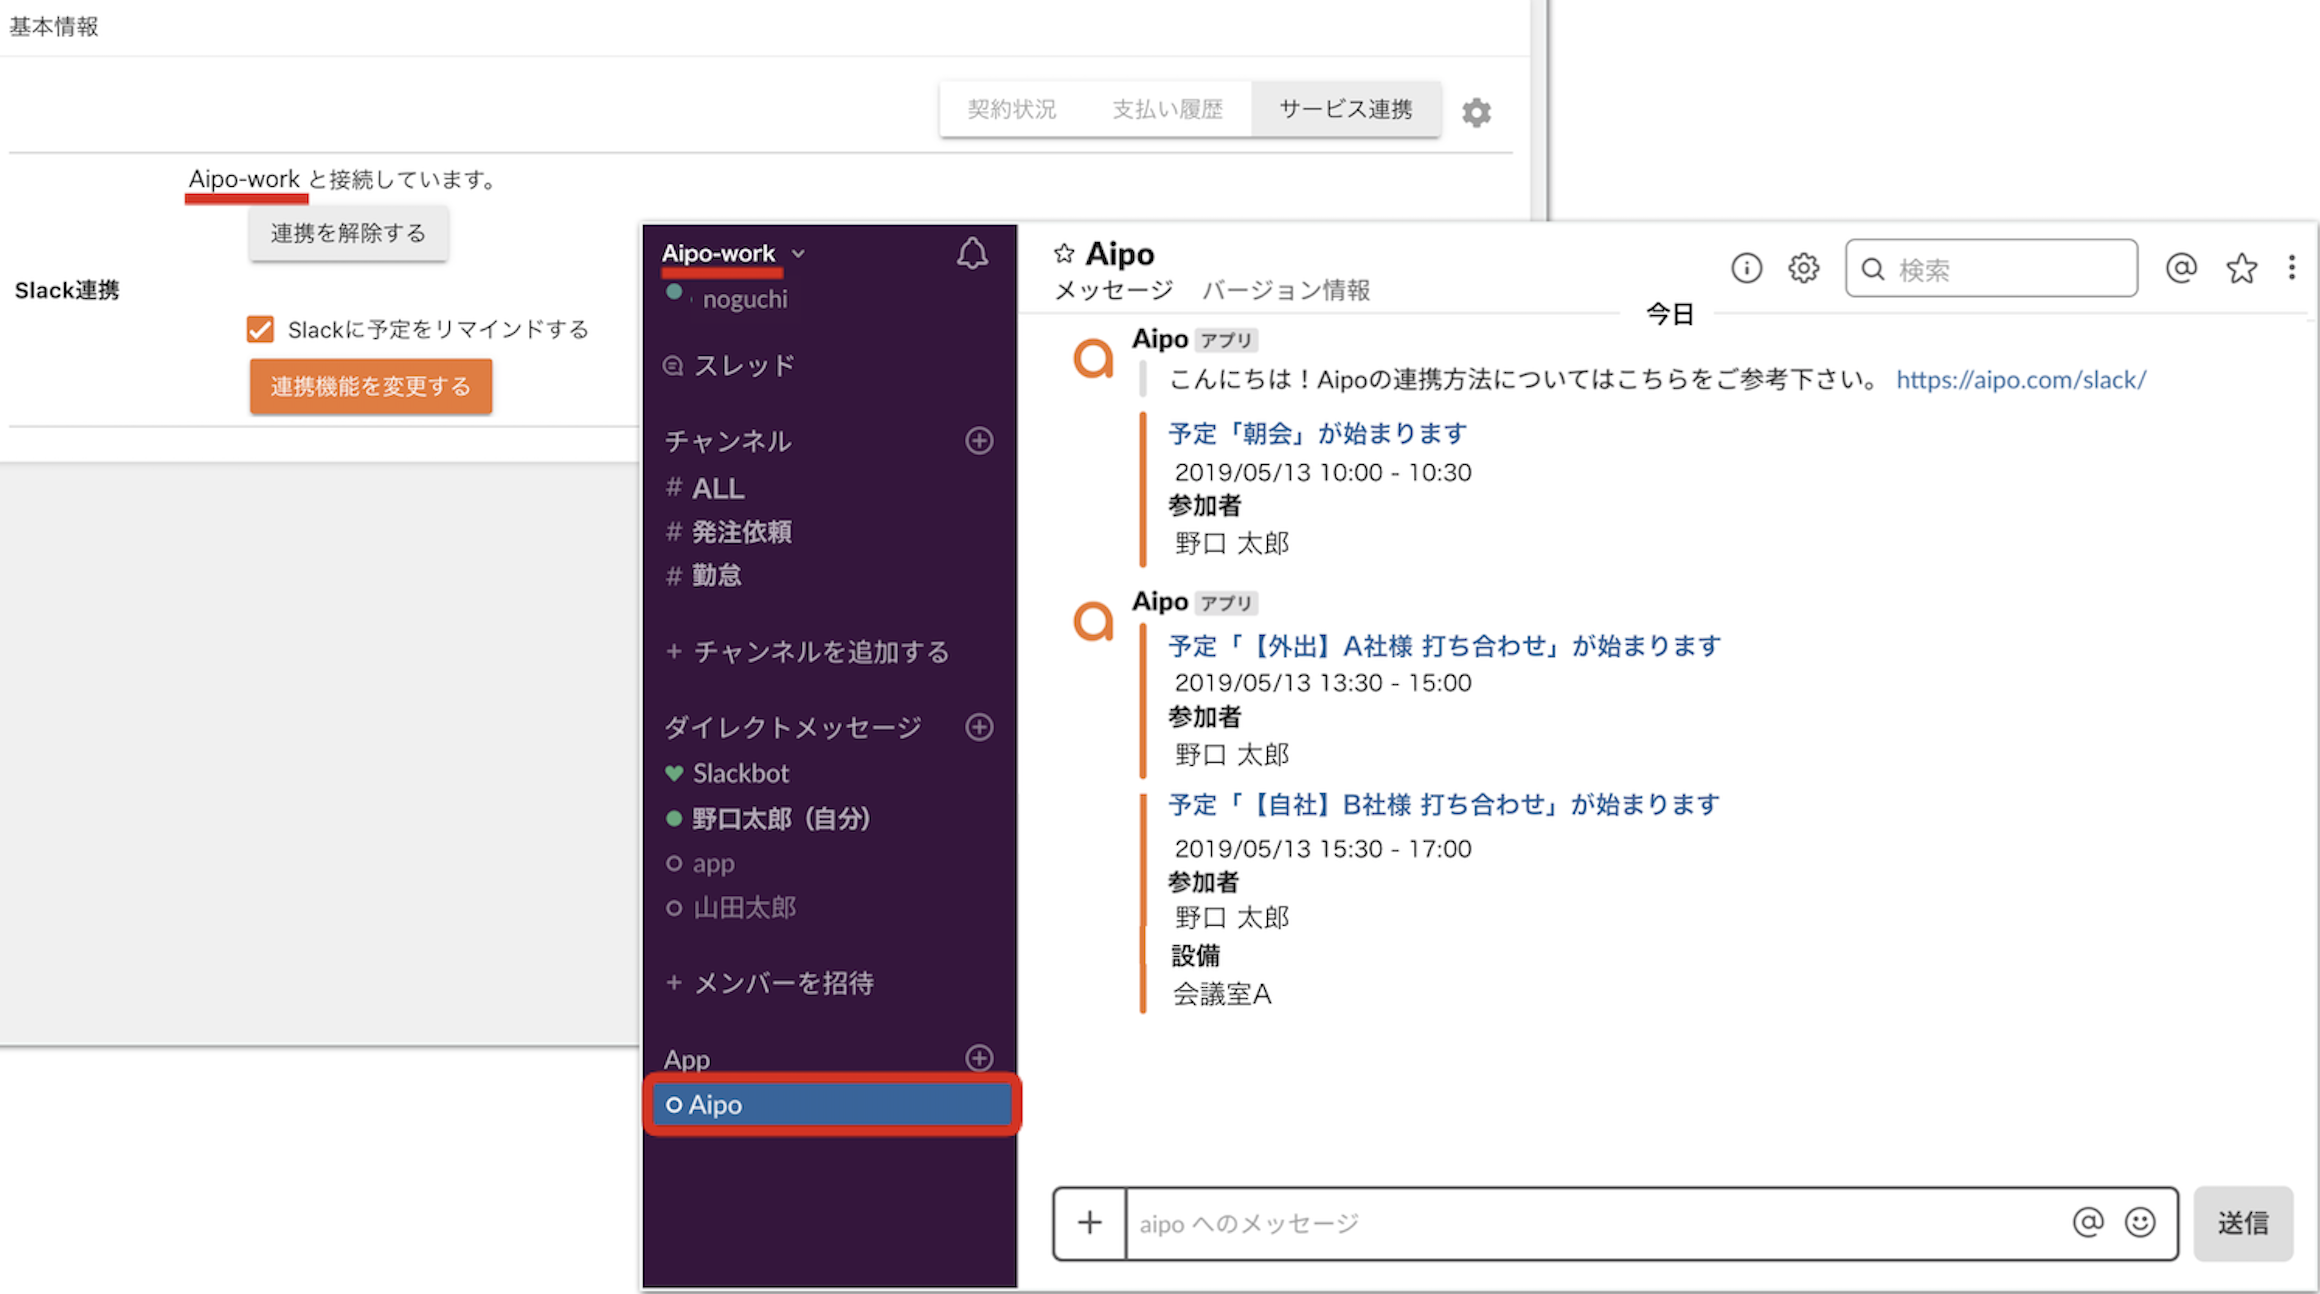Open the 予定「朝会」が始まります link

click(1318, 433)
